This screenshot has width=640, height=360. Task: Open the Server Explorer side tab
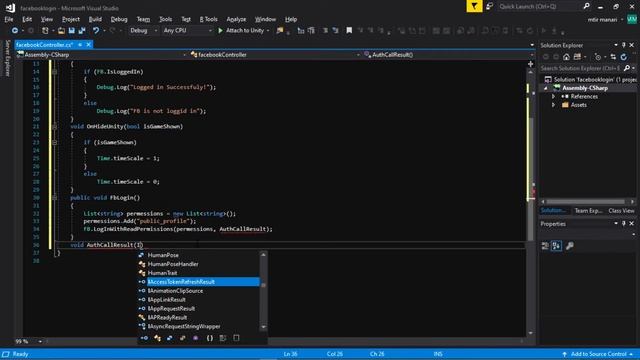[x=7, y=58]
